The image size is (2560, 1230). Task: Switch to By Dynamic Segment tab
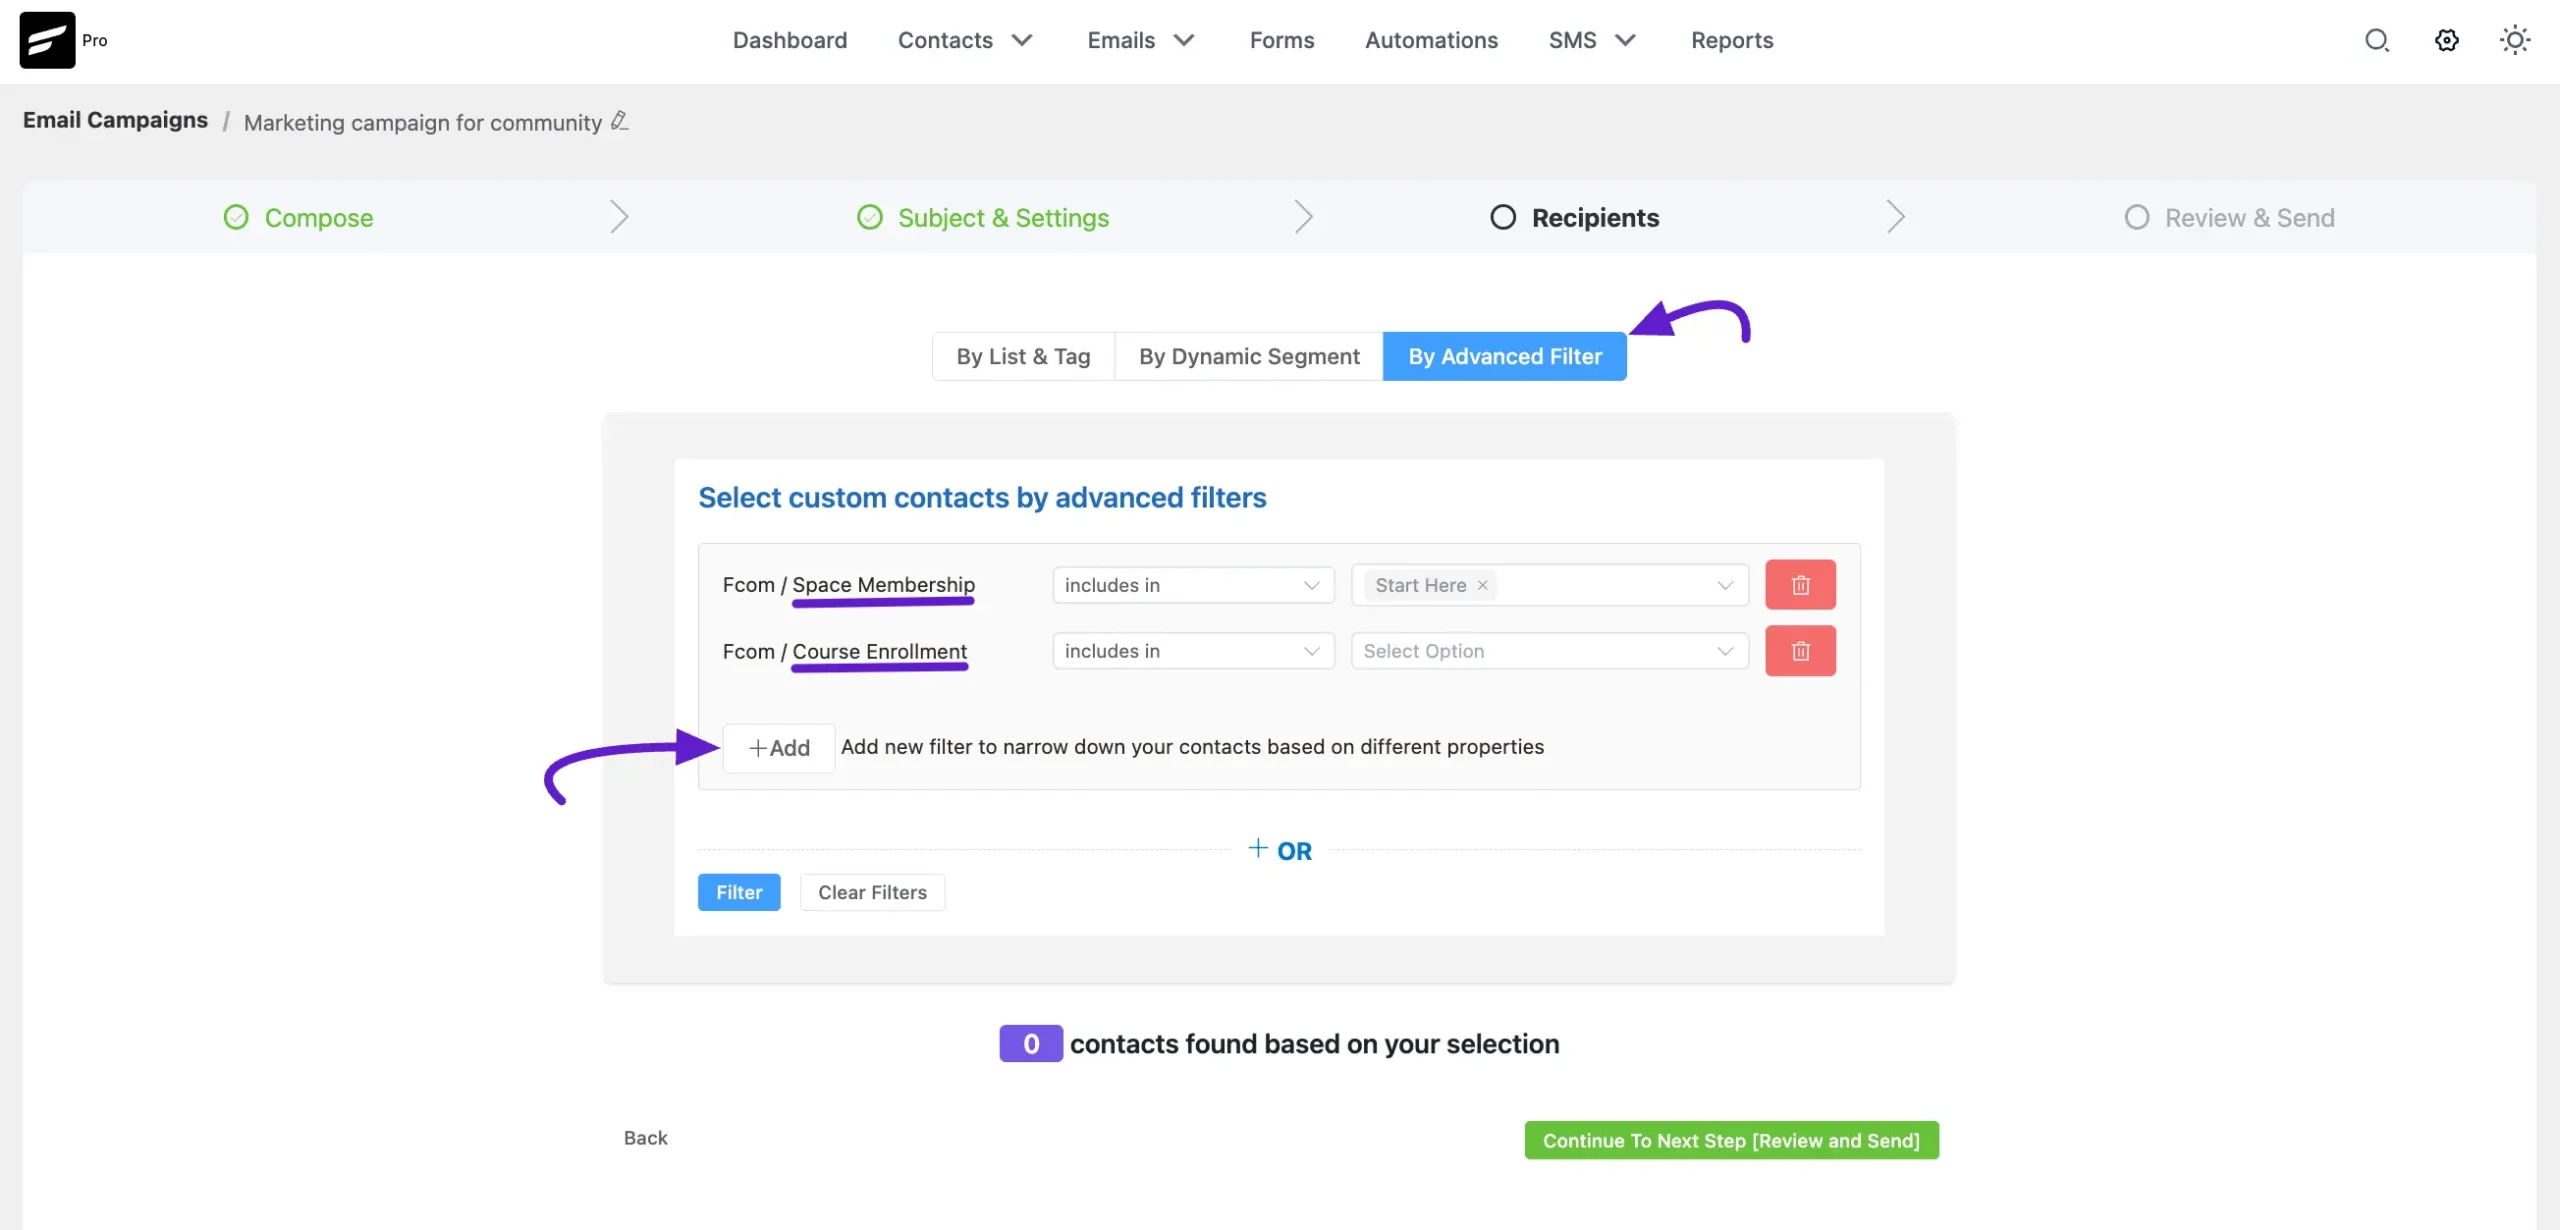tap(1248, 357)
